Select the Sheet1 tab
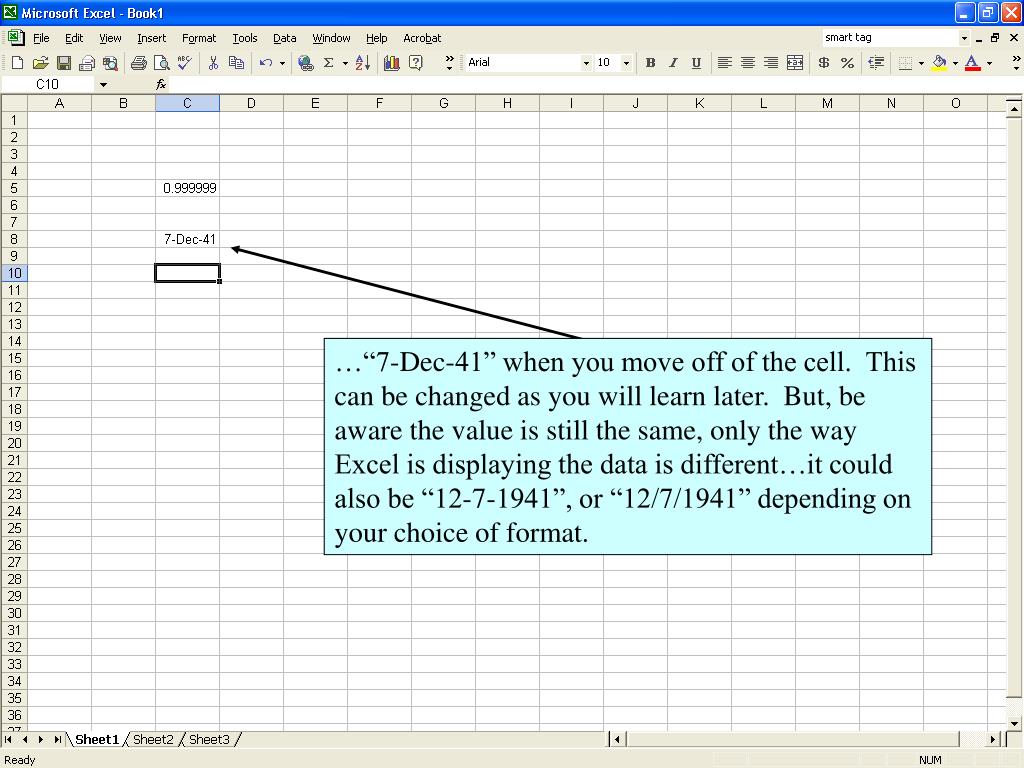 click(97, 739)
